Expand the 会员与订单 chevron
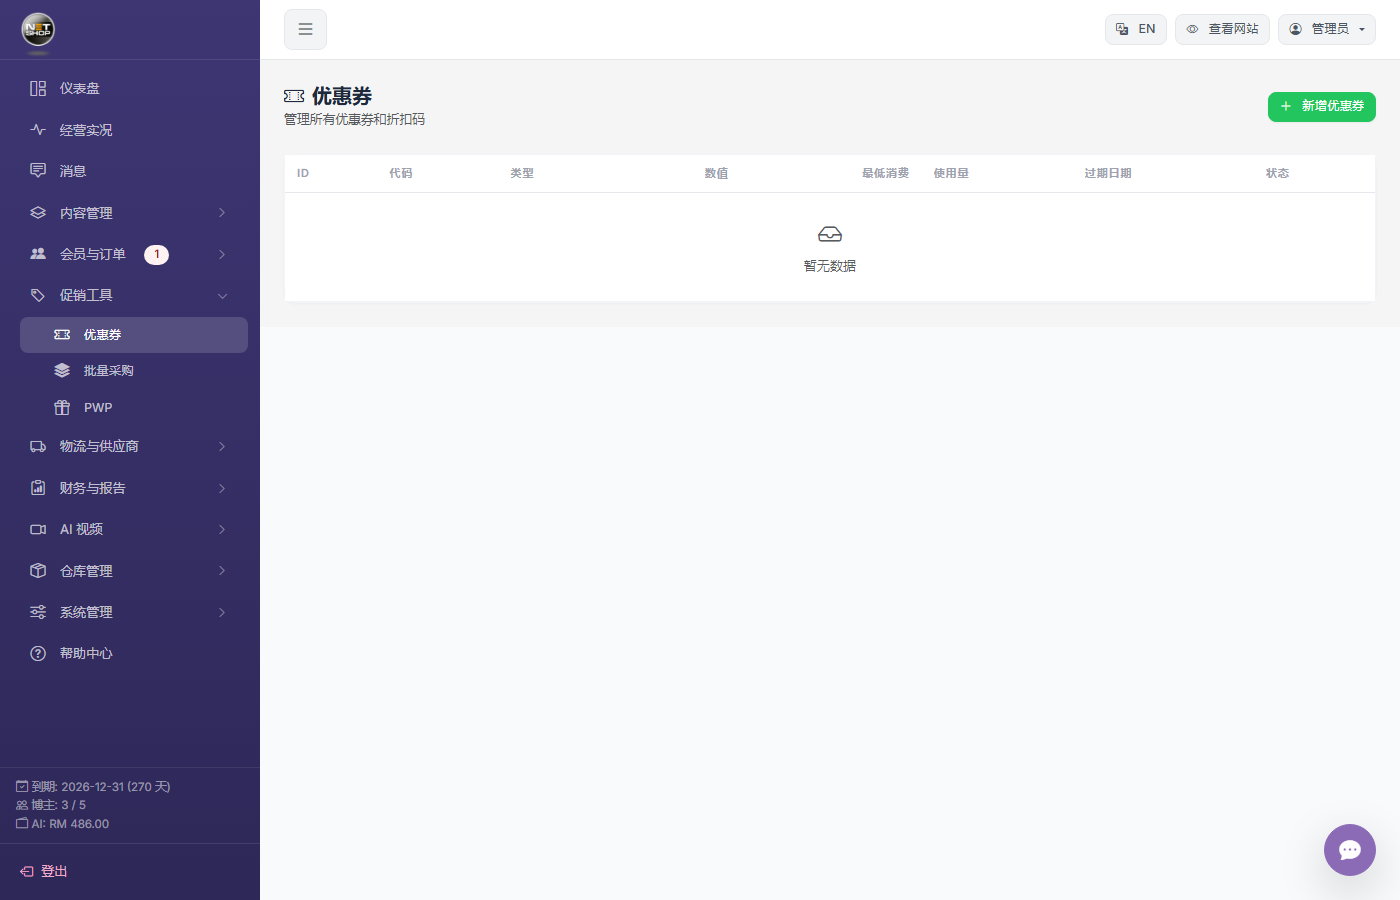 click(222, 254)
